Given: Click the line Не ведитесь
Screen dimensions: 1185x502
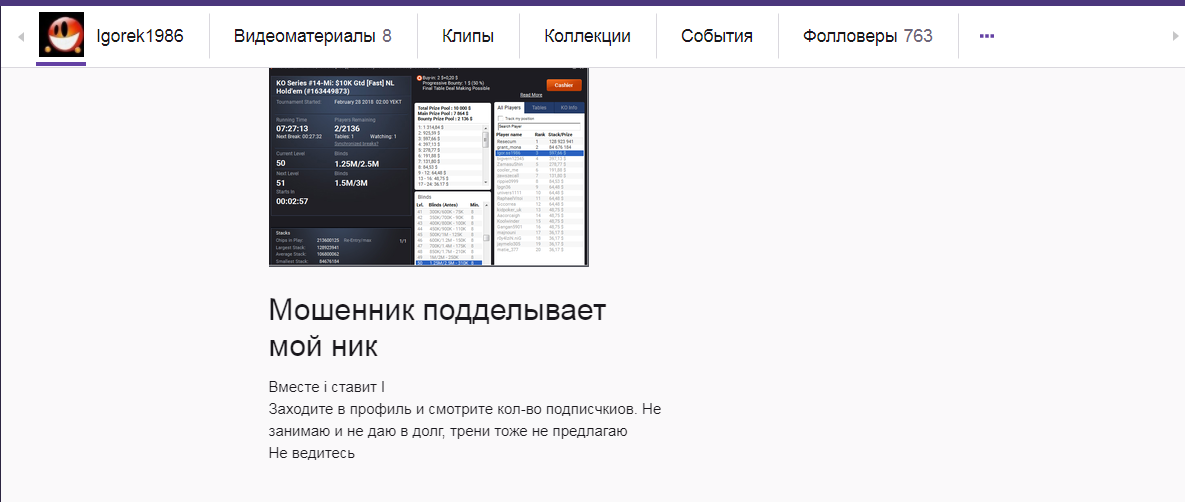Looking at the screenshot, I should pos(311,454).
